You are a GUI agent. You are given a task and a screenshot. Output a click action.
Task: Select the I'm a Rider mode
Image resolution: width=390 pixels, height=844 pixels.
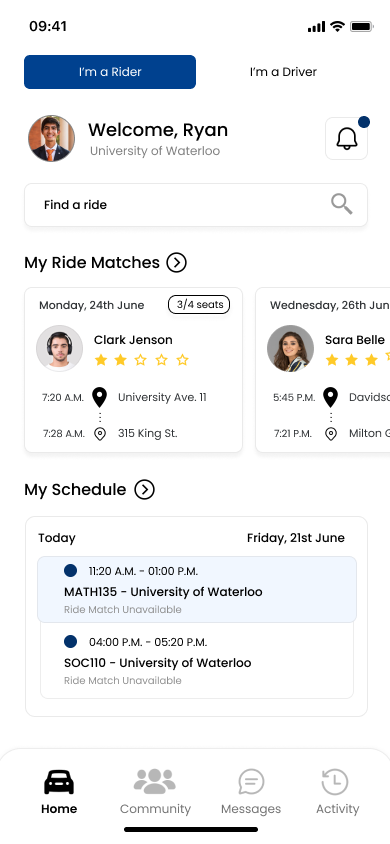click(x=110, y=72)
